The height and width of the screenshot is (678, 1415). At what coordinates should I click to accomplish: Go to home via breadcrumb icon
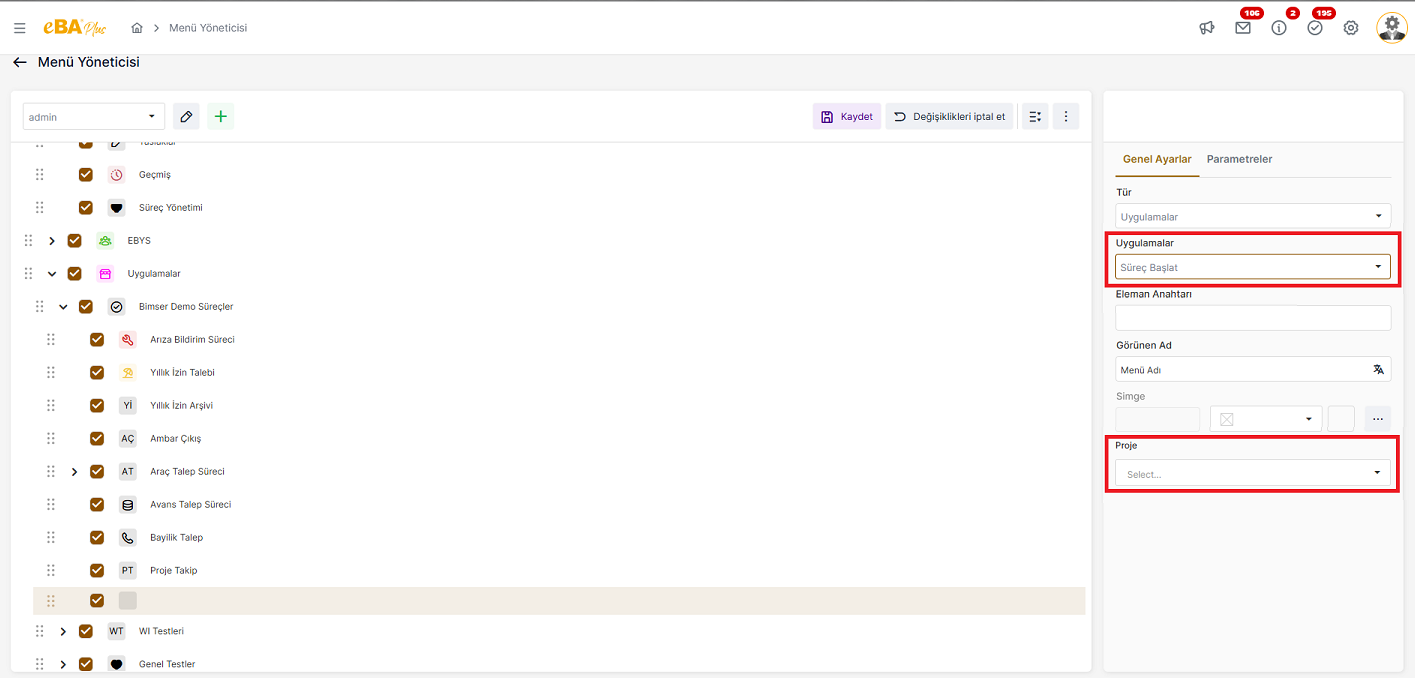pos(137,28)
